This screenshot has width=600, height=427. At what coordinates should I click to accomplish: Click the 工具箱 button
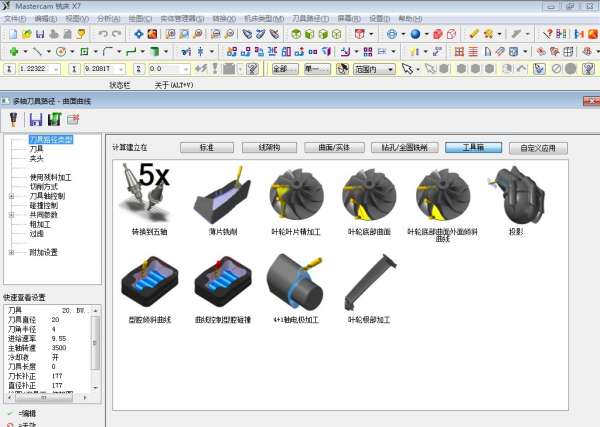pyautogui.click(x=474, y=148)
